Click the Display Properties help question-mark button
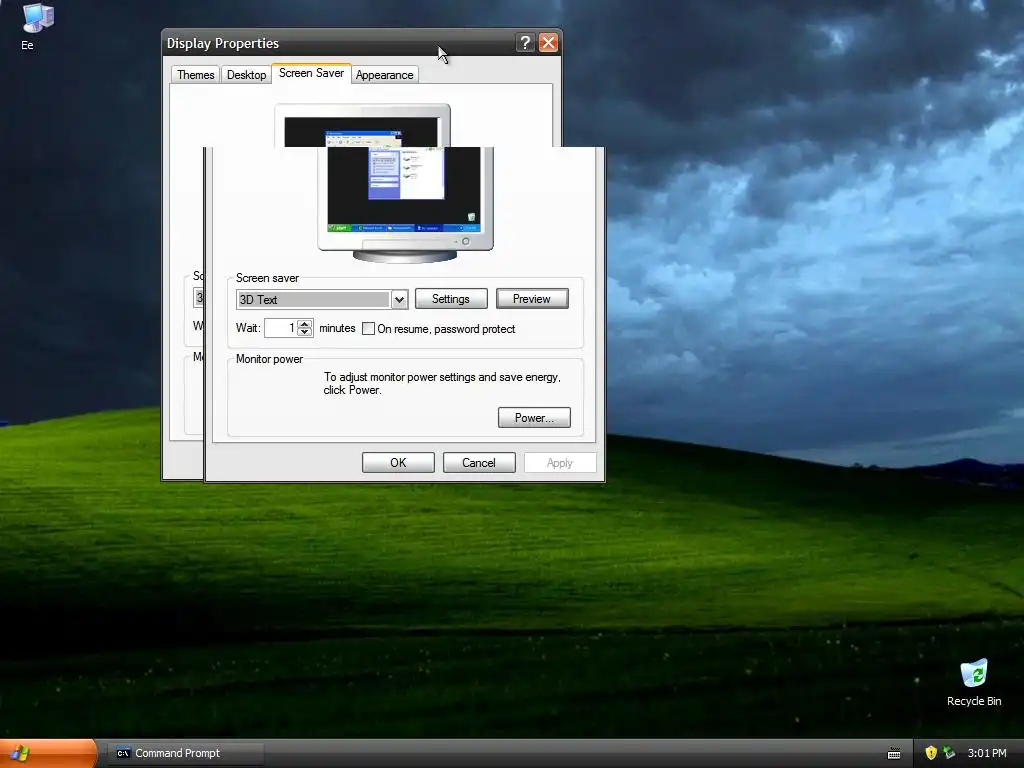Image resolution: width=1024 pixels, height=768 pixels. click(x=525, y=43)
